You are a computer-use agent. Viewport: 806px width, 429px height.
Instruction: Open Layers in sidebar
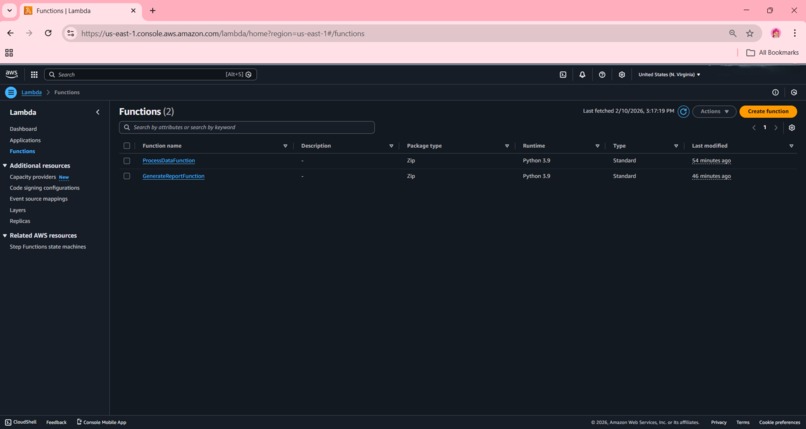(17, 210)
